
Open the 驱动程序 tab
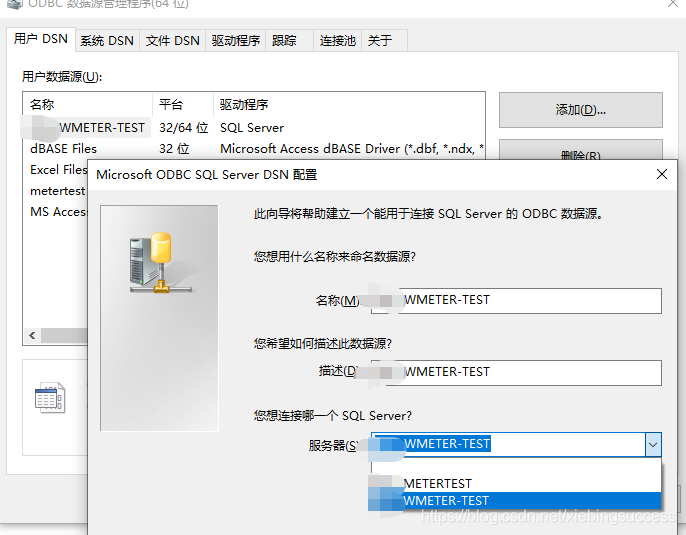pos(235,41)
